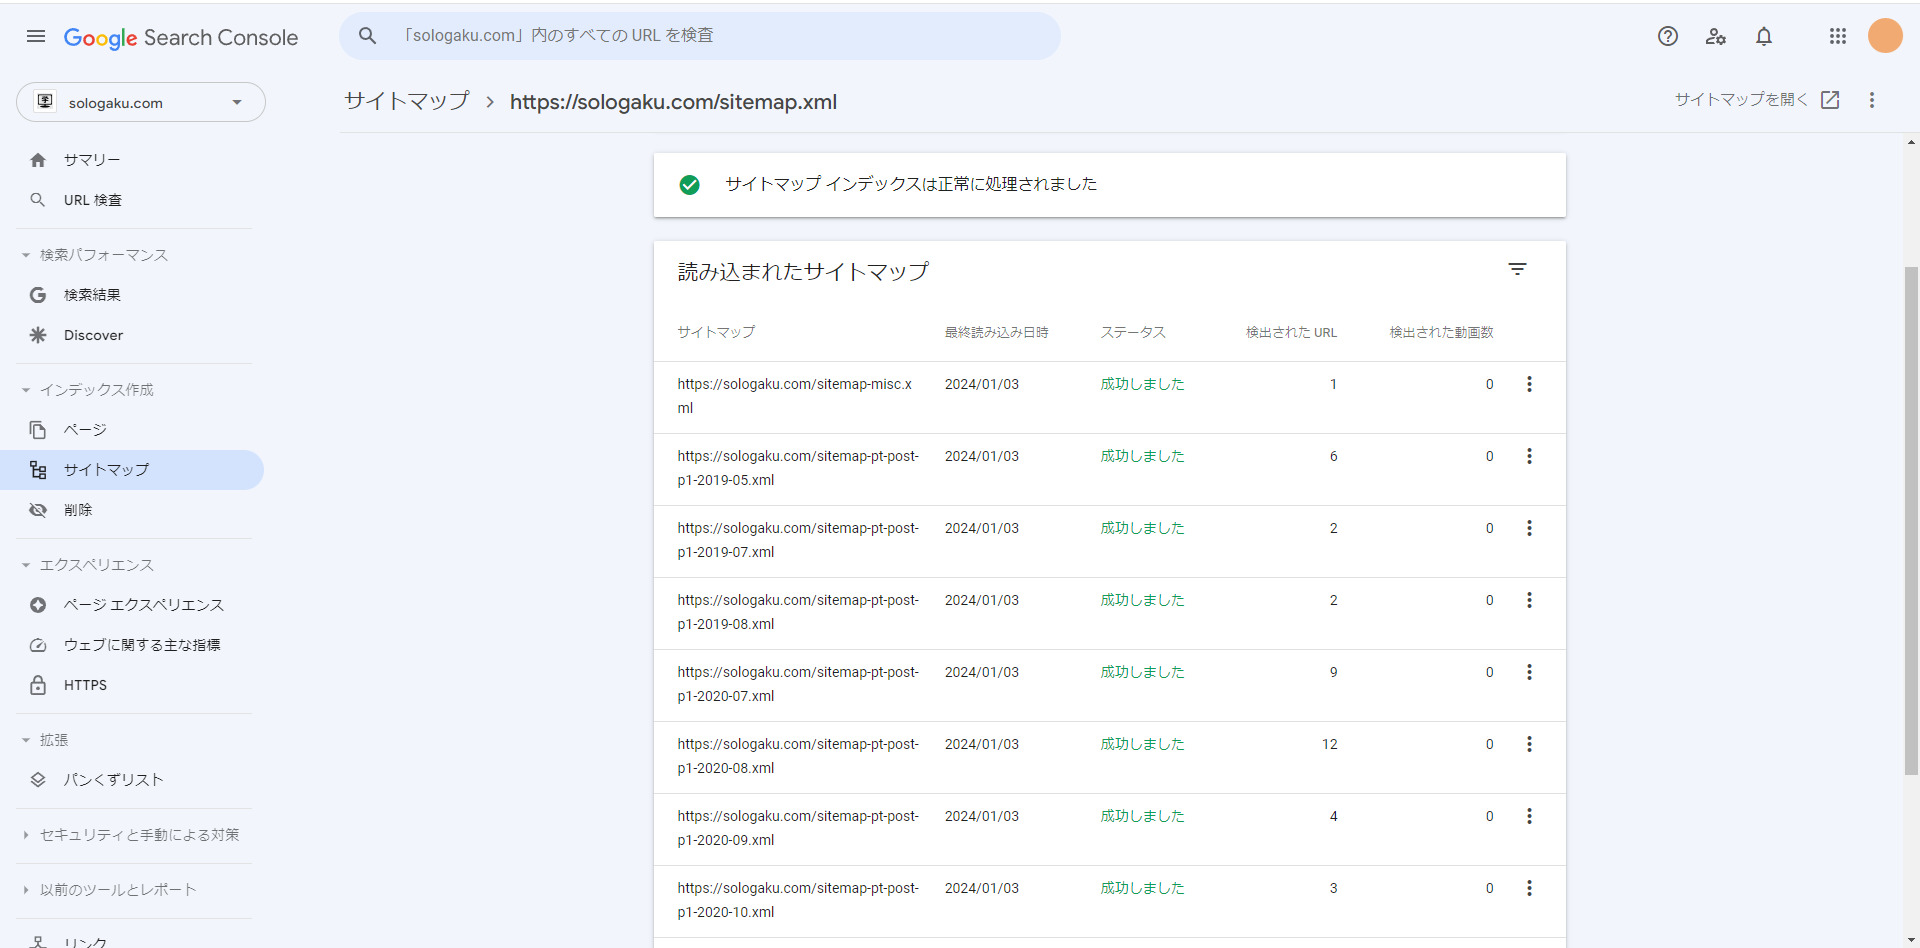Click the filter icon in sitemap table

(x=1517, y=270)
